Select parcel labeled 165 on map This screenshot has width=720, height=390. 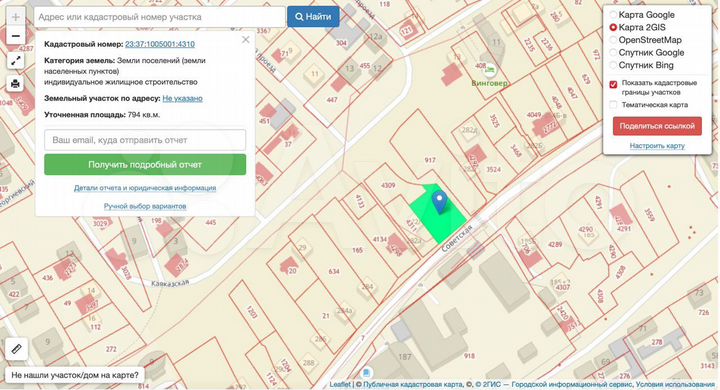pos(357,250)
